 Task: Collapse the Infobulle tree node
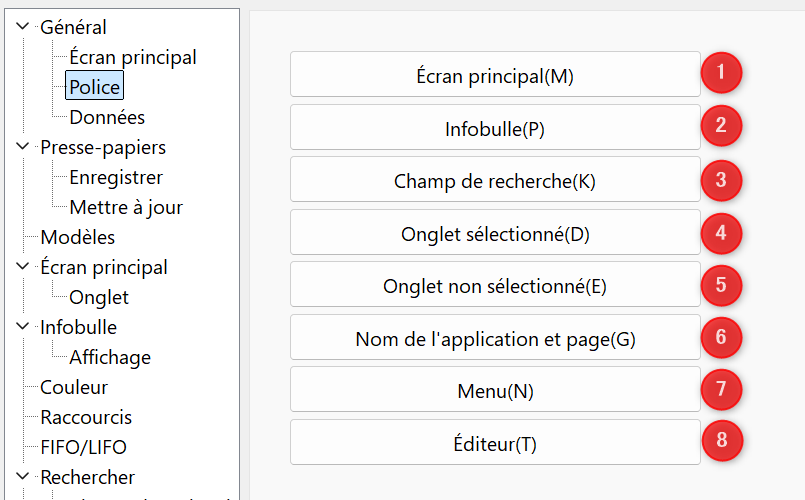click(22, 326)
